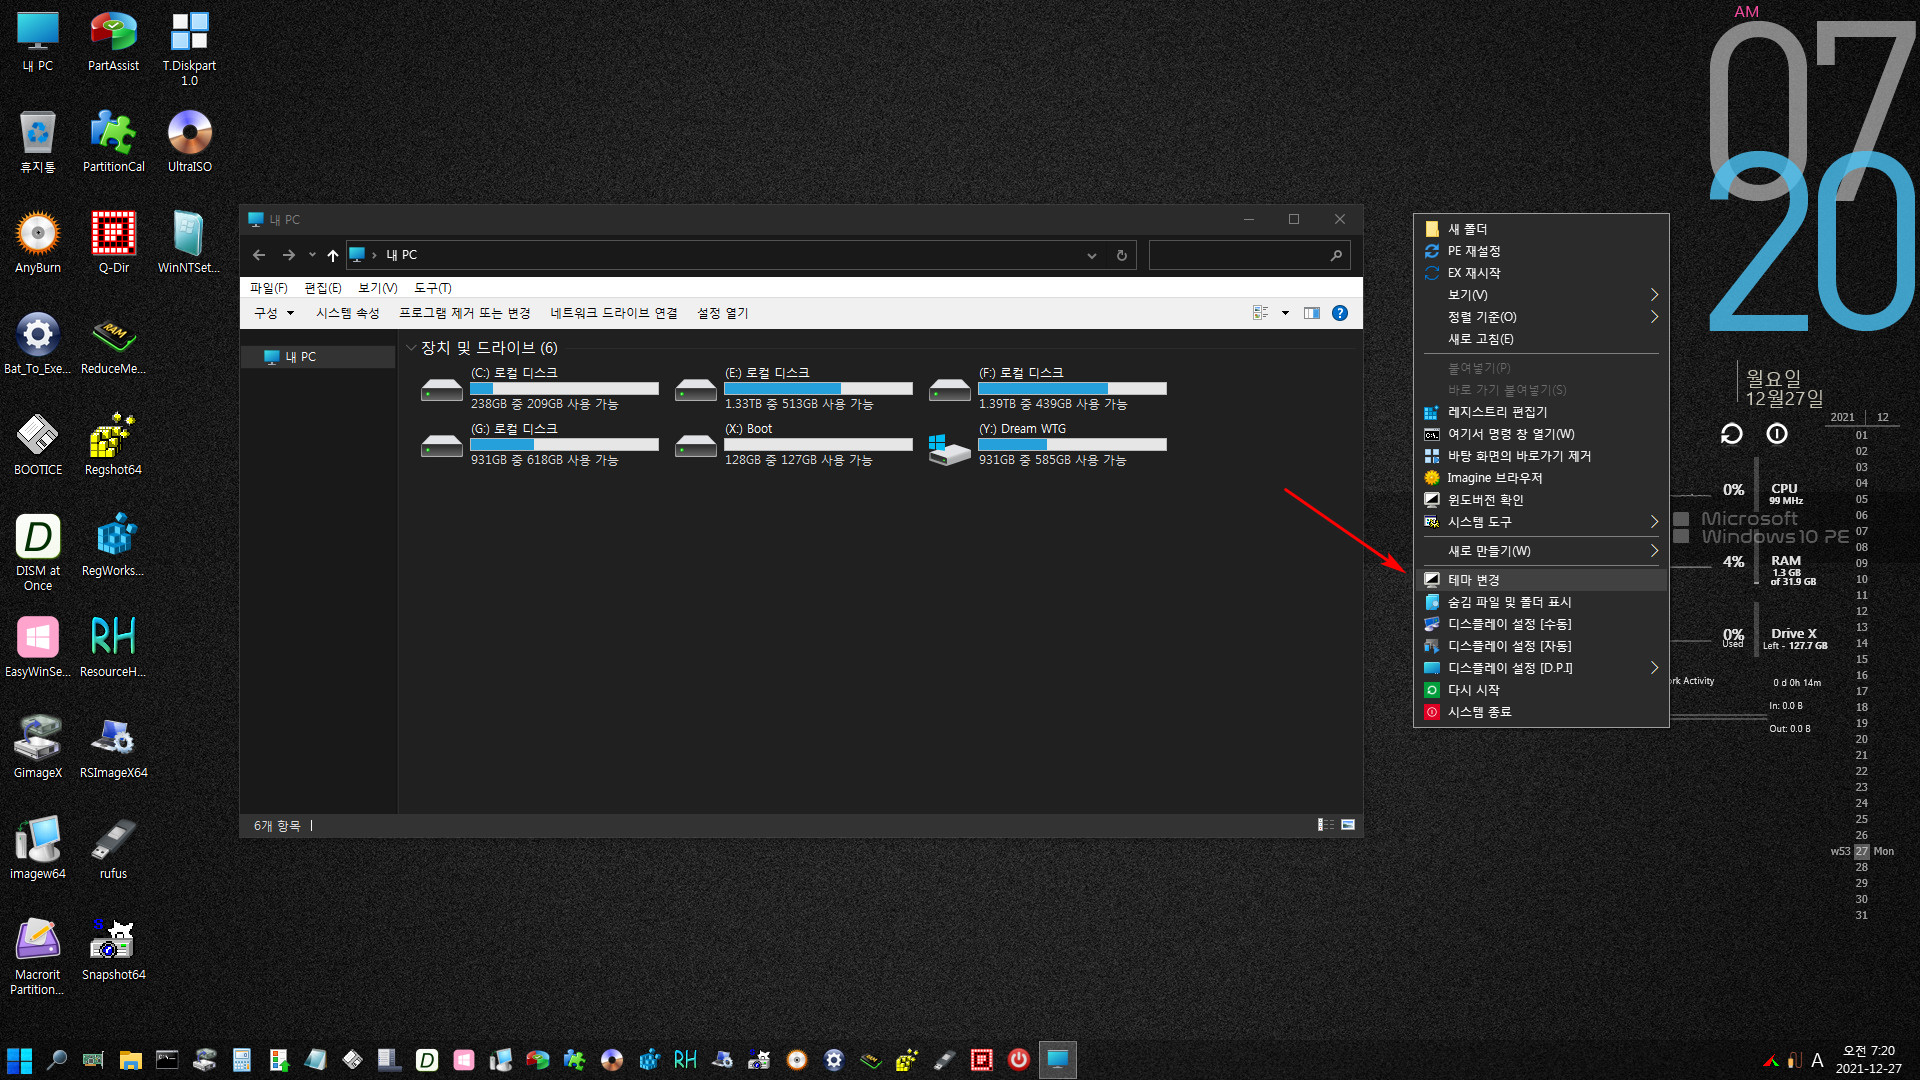Expand the 새로 만들기(W) submenu
The image size is (1920, 1080).
(1541, 551)
